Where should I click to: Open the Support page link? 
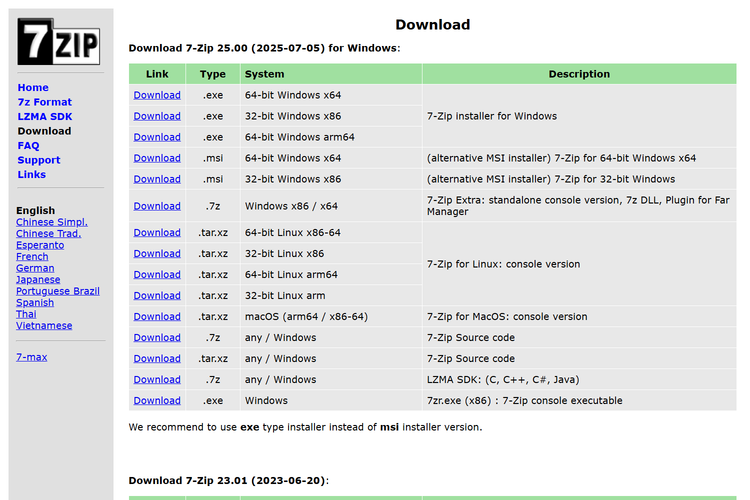[39, 160]
